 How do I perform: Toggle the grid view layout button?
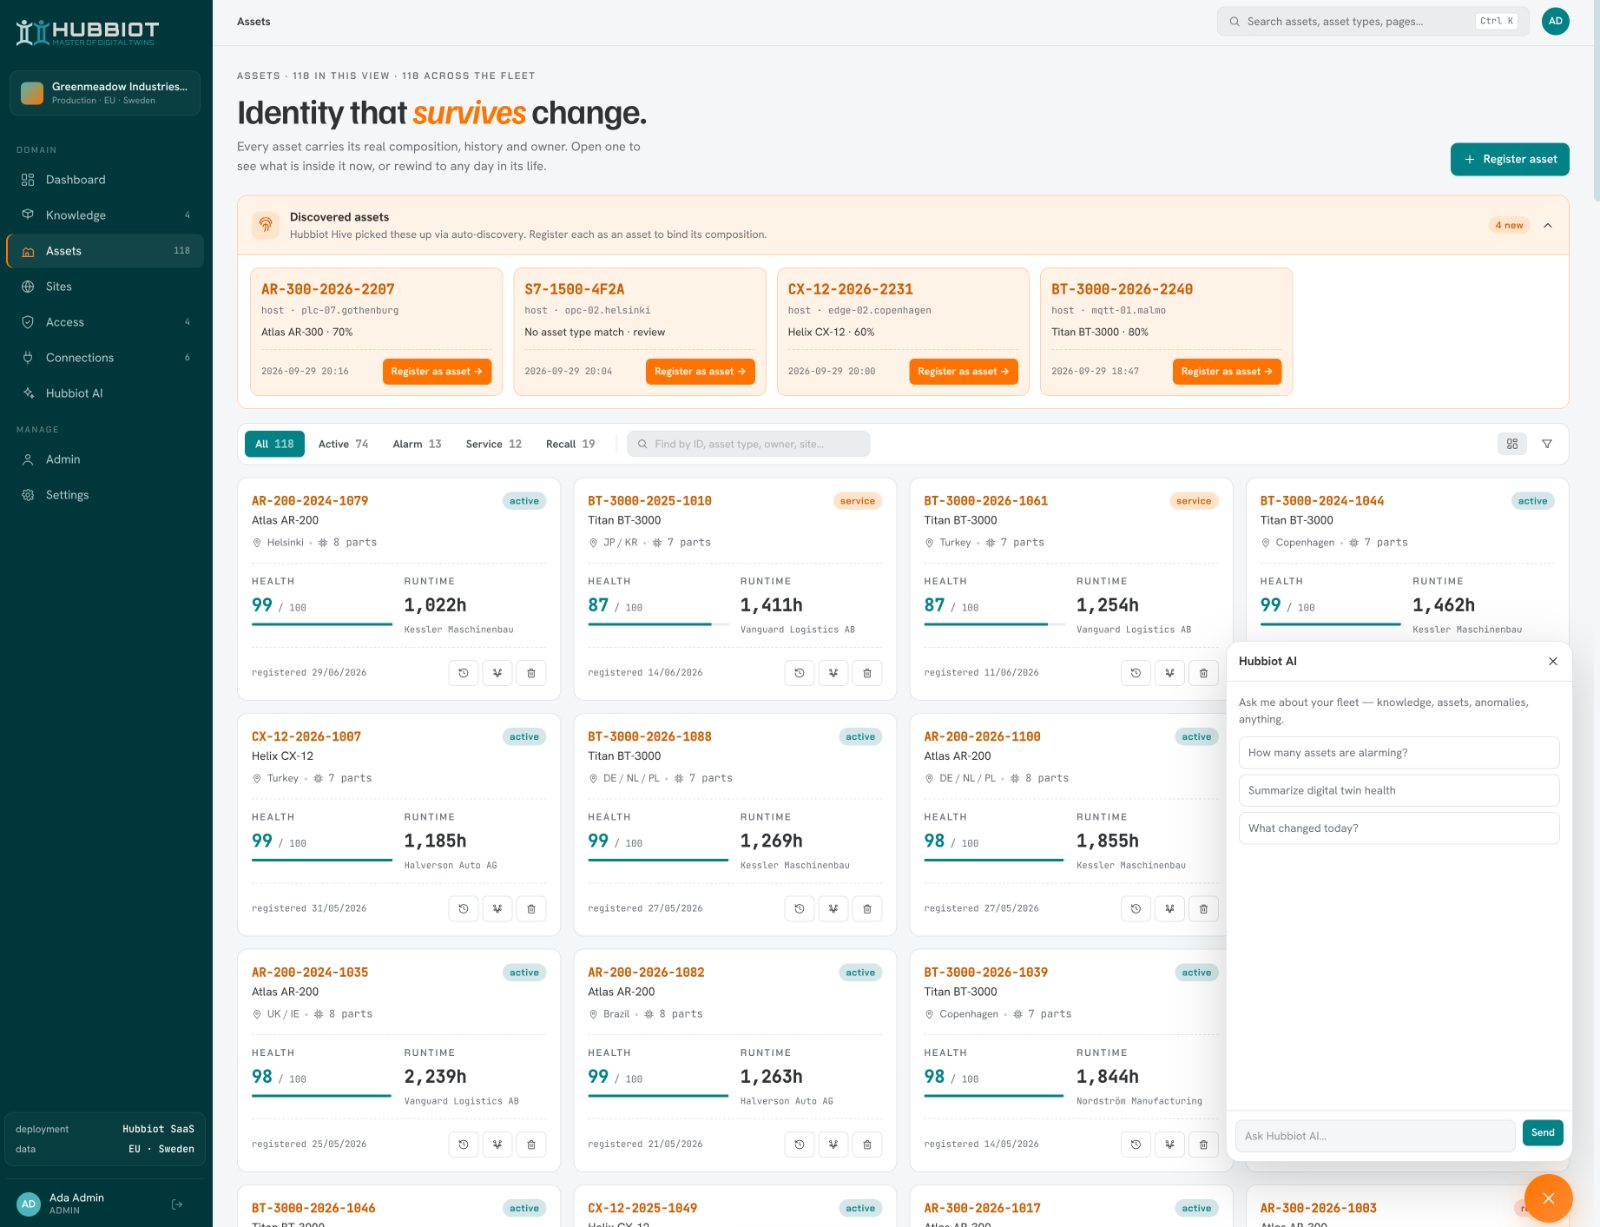point(1512,444)
